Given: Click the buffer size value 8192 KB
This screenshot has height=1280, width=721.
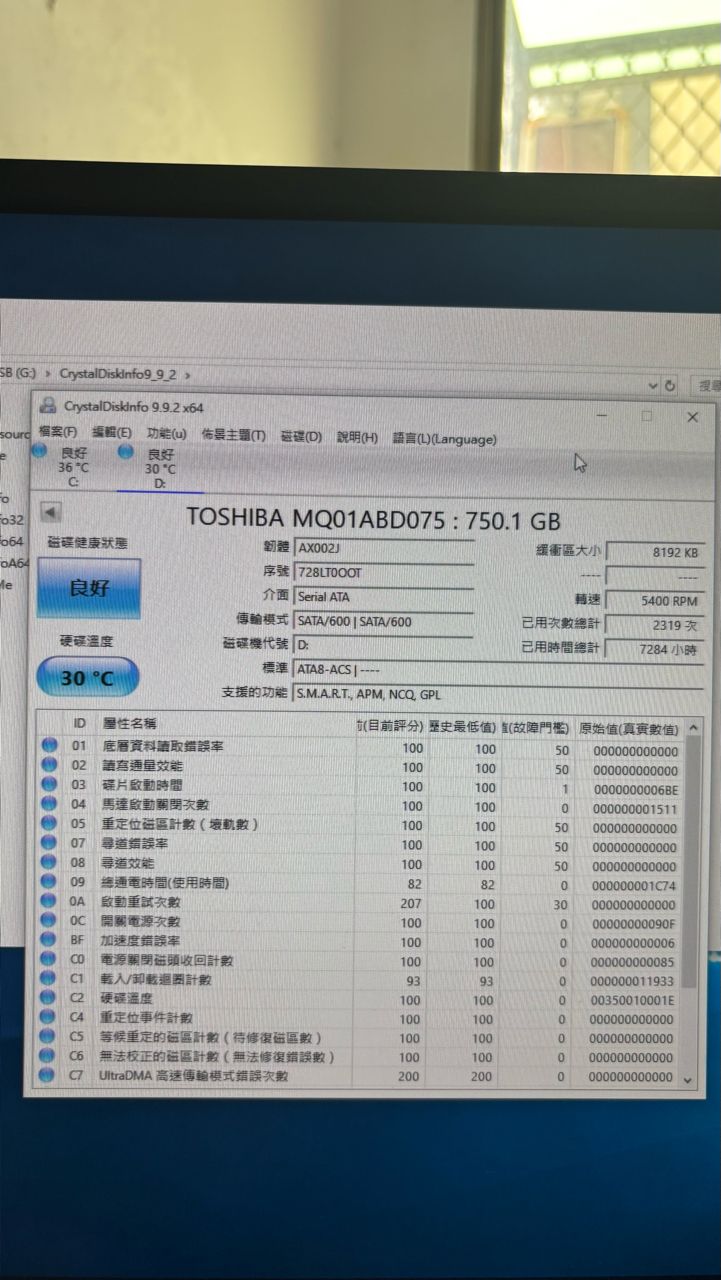Looking at the screenshot, I should pos(654,552).
